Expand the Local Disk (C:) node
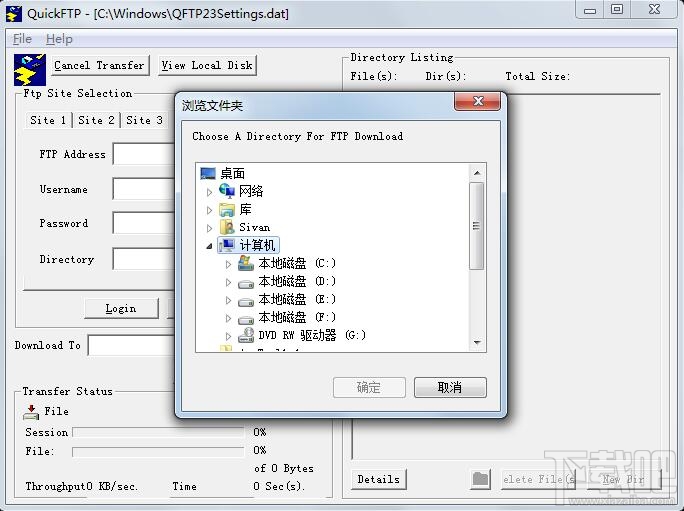The width and height of the screenshot is (684, 511). point(228,264)
